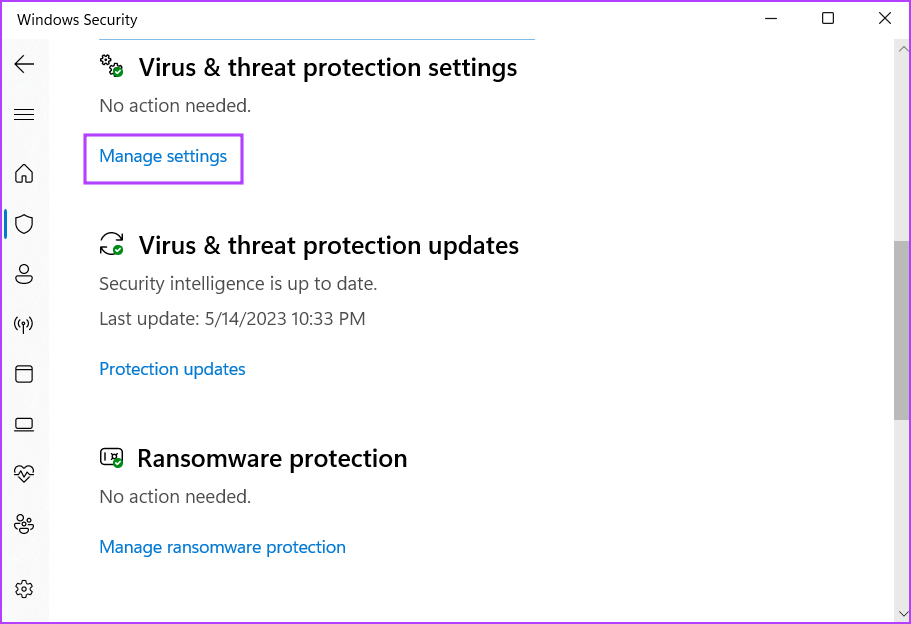Open Firewall & network protection icon
911x624 pixels.
24,324
